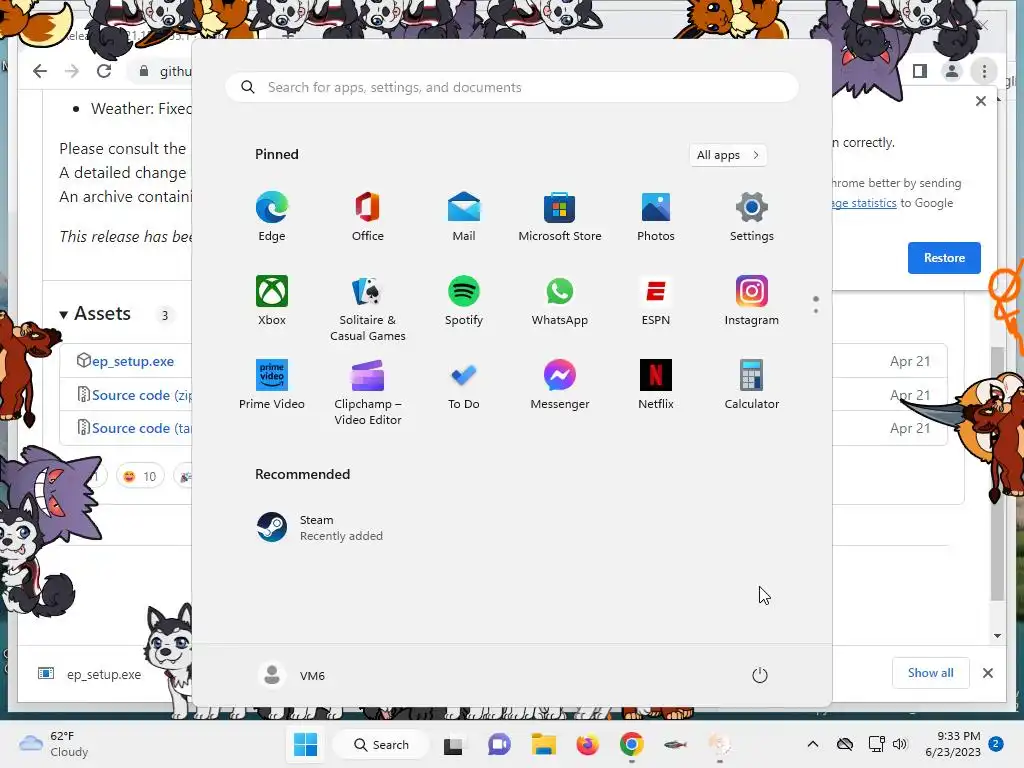Launch Prime Video
This screenshot has height=768, width=1024.
point(272,385)
